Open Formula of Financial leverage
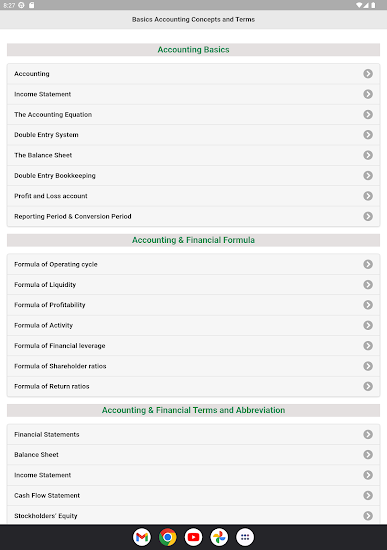This screenshot has width=387, height=550. (193, 346)
